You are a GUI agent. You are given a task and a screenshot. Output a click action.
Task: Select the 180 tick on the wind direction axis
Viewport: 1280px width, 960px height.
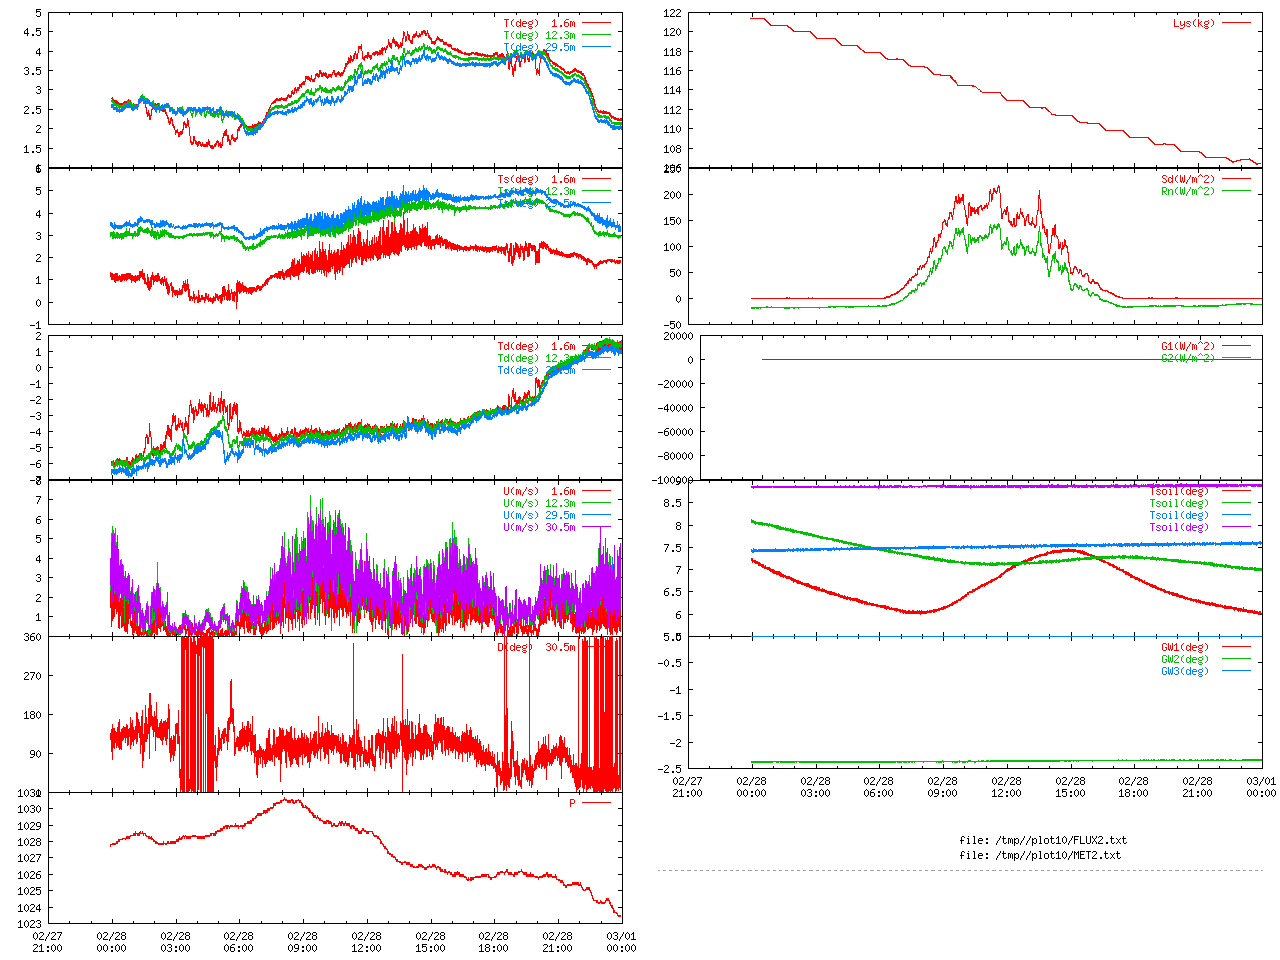[32, 715]
